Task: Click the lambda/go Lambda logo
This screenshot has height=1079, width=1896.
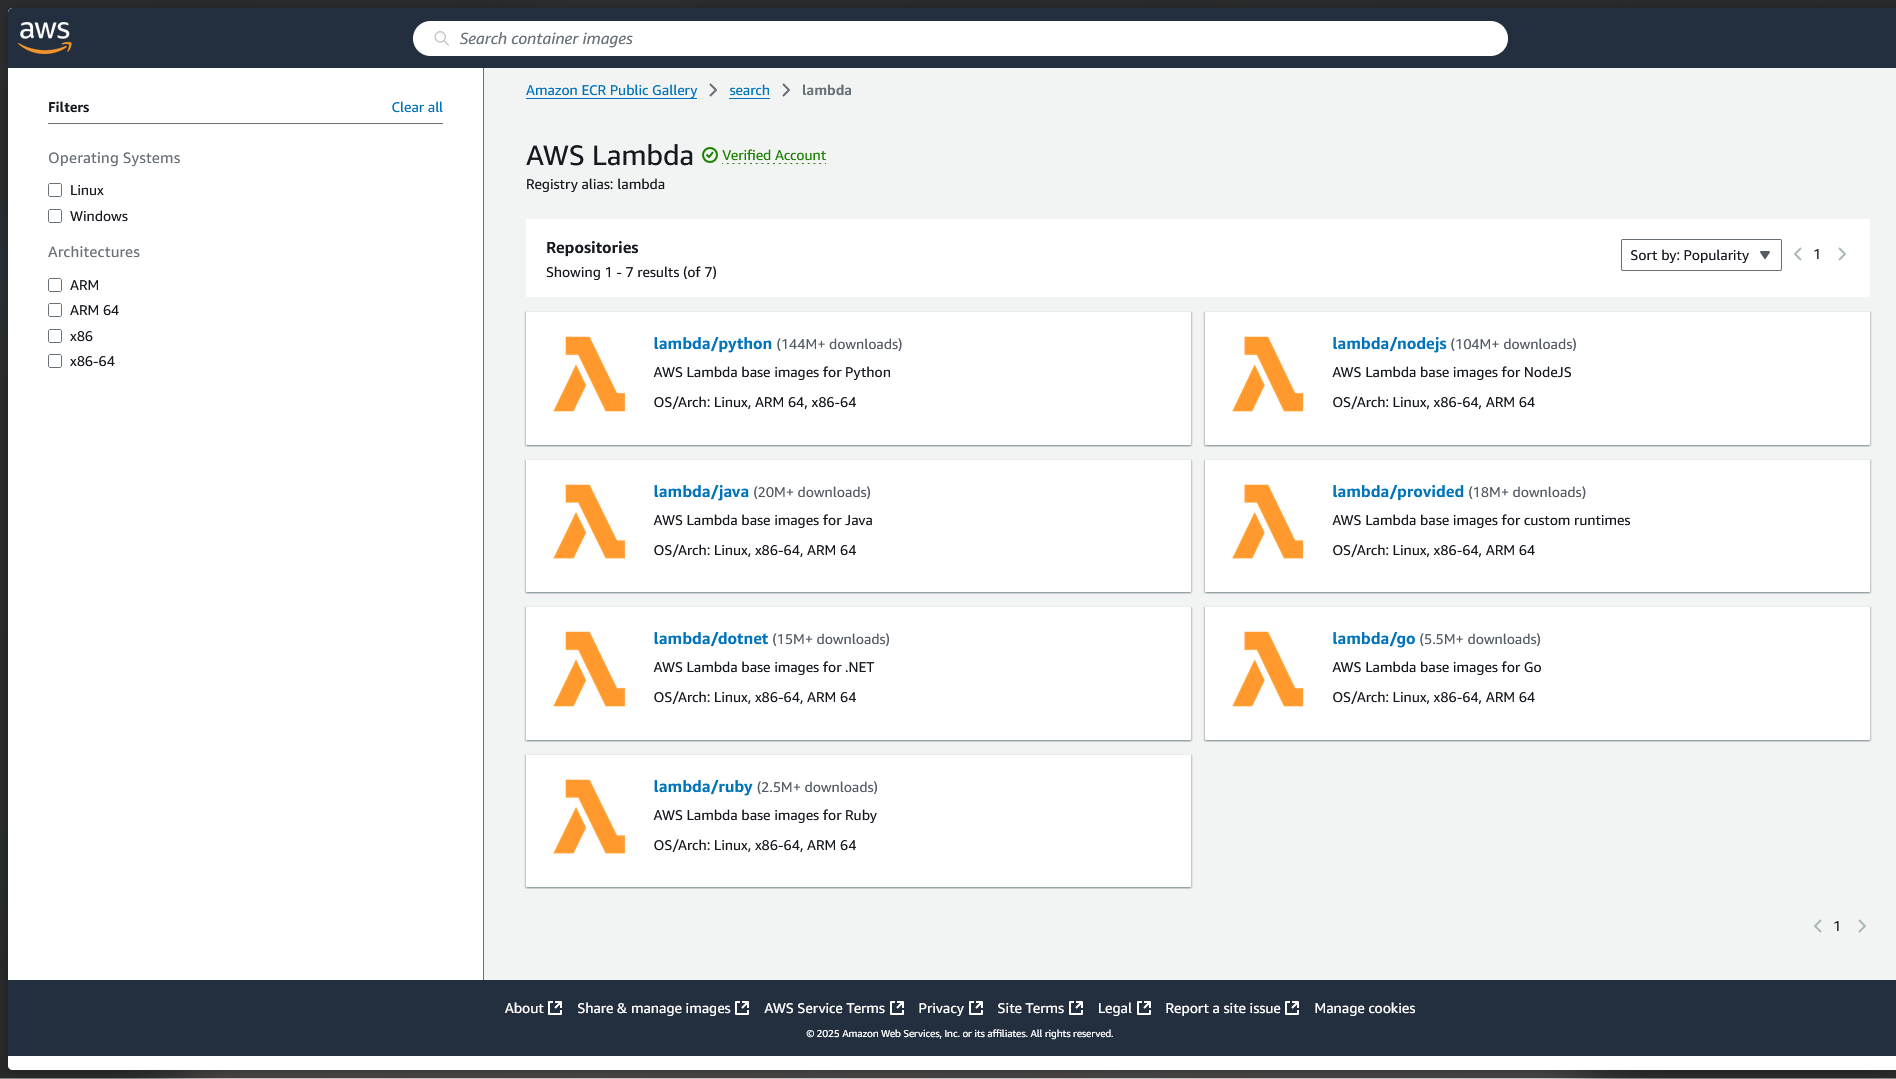Action: [1268, 669]
